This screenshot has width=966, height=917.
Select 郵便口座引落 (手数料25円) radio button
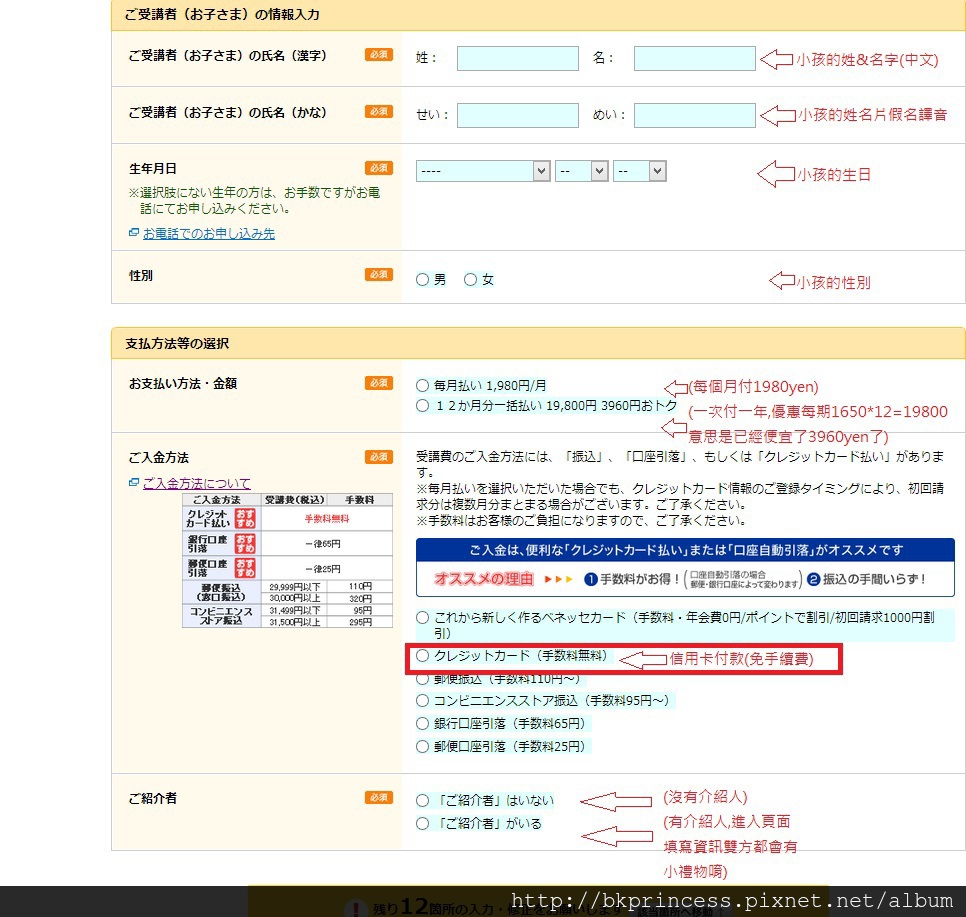coord(422,747)
